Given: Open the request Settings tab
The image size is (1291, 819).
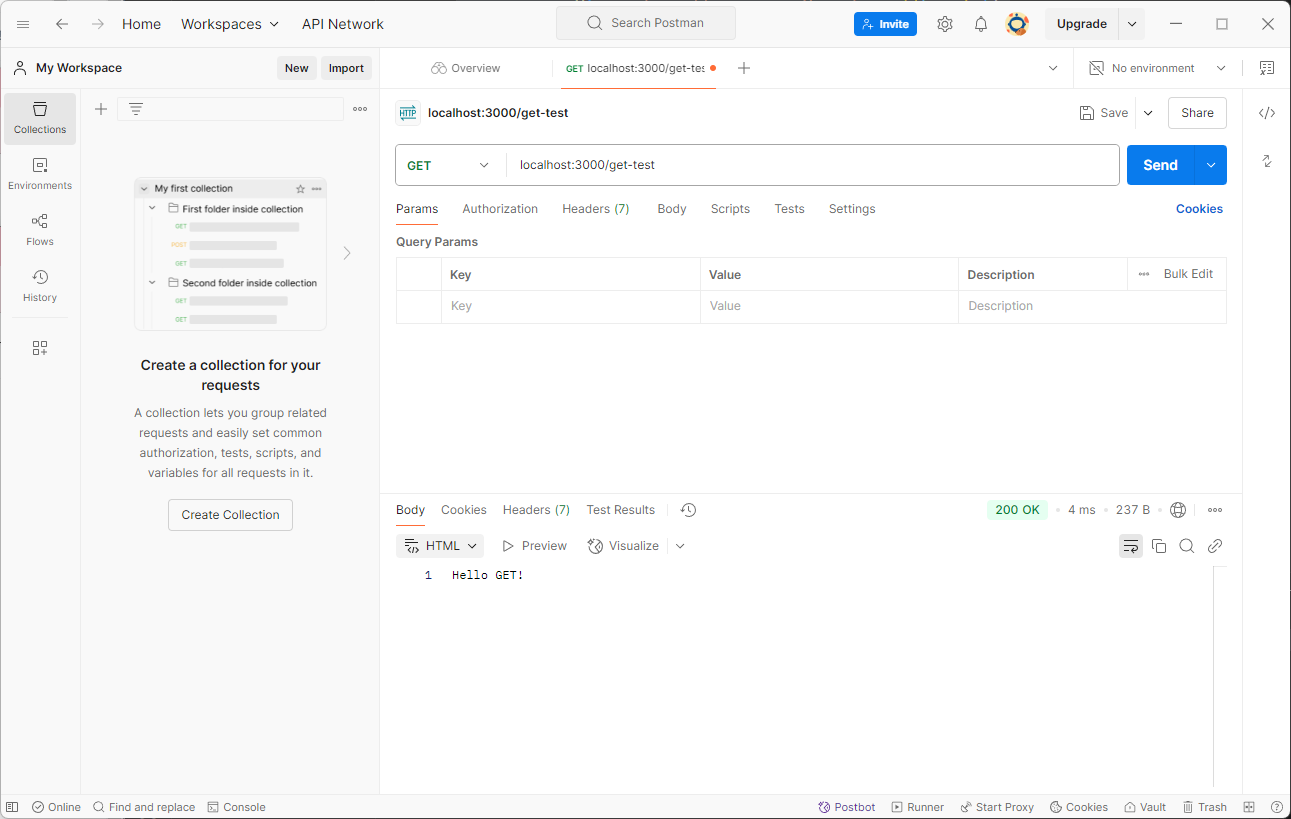Looking at the screenshot, I should tap(852, 209).
